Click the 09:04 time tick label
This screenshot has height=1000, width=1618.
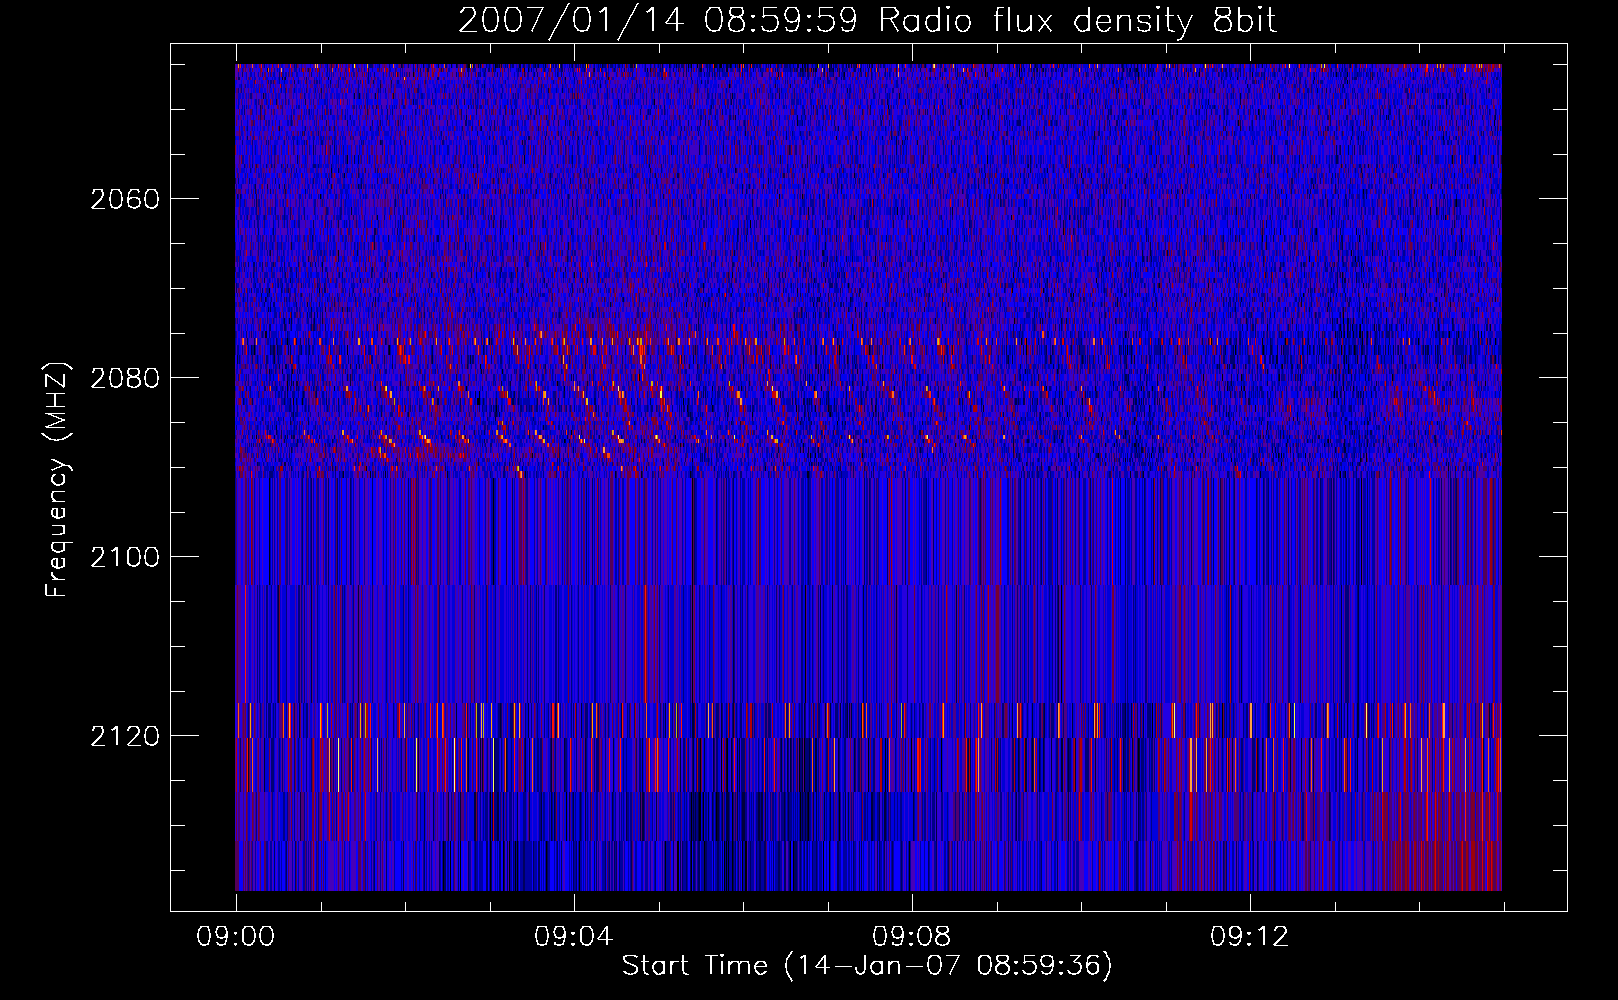574,937
